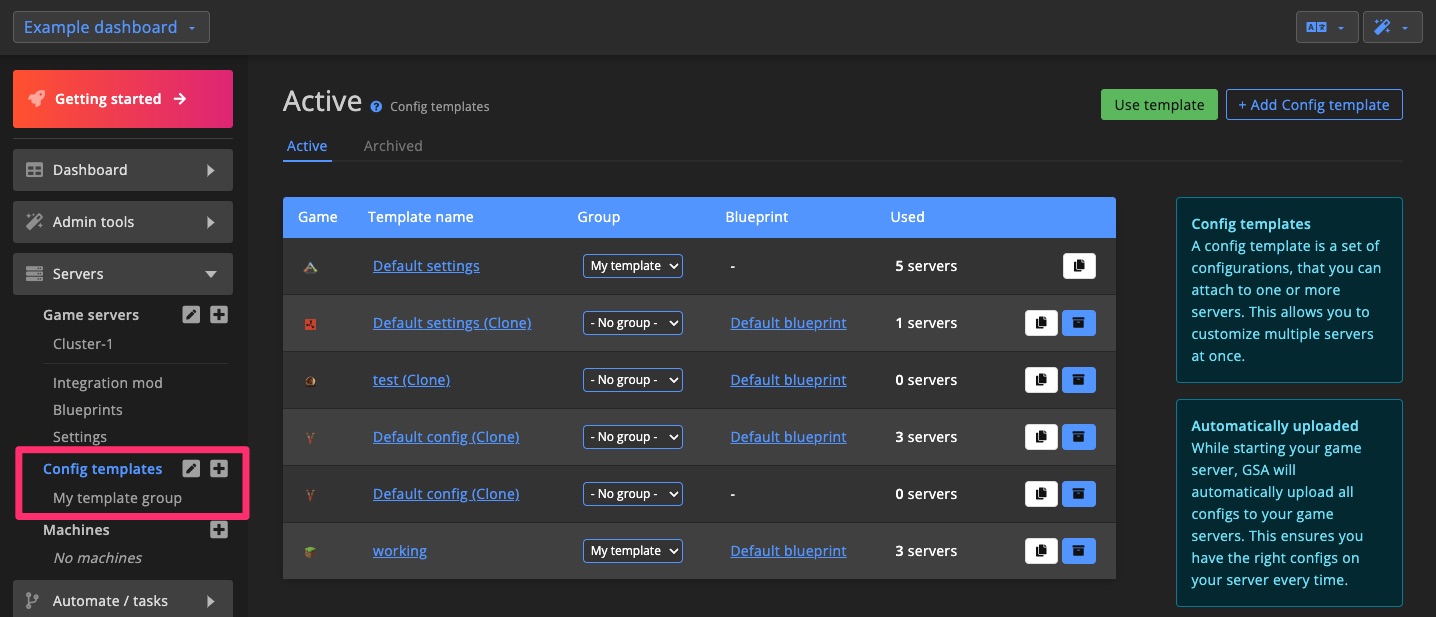
Task: Open the group dropdown for test (Clone)
Action: pyautogui.click(x=632, y=379)
